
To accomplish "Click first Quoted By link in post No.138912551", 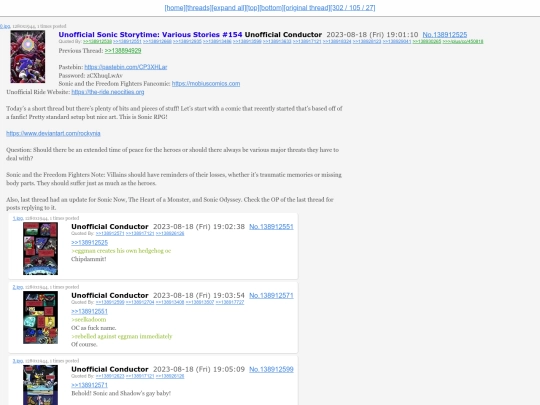I will point(110,233).
